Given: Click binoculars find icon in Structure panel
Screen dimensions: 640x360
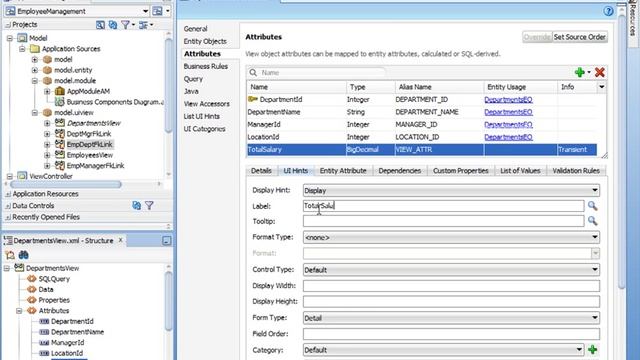Looking at the screenshot, I should (x=23, y=255).
